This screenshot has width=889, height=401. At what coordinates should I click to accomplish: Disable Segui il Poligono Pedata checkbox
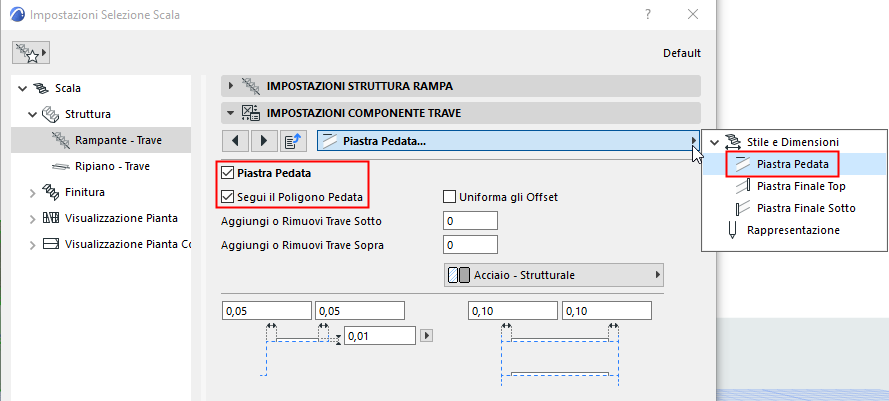pos(227,197)
